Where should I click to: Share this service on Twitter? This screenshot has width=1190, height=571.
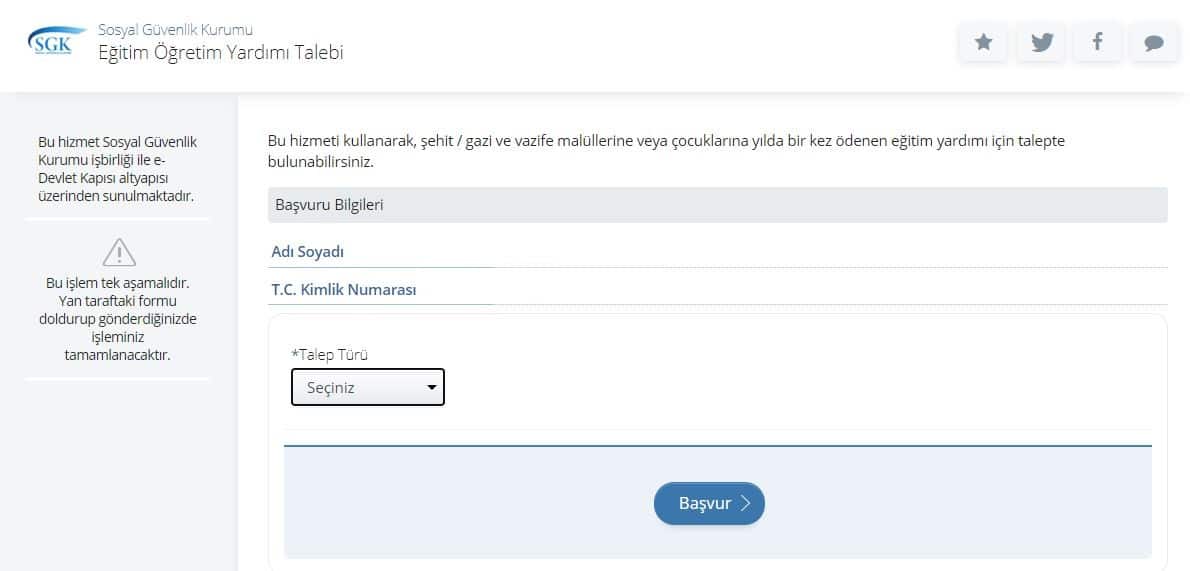tap(1041, 42)
